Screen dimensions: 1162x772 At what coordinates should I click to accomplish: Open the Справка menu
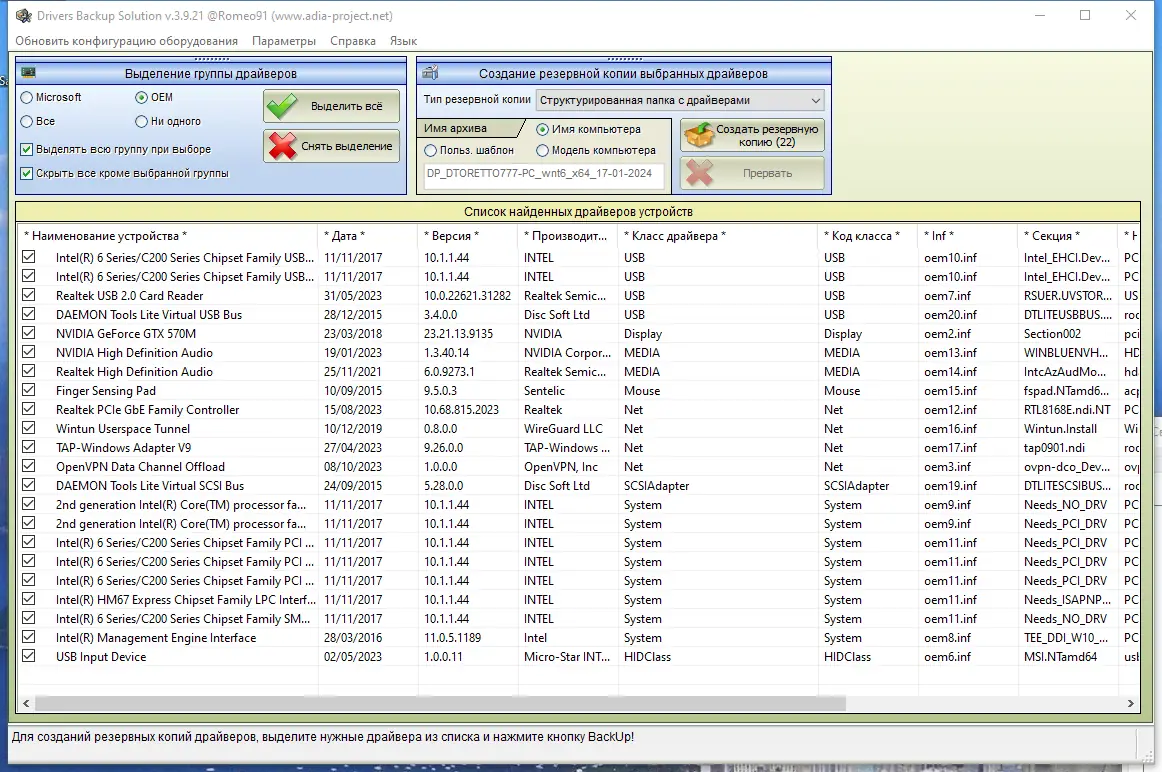(x=353, y=41)
